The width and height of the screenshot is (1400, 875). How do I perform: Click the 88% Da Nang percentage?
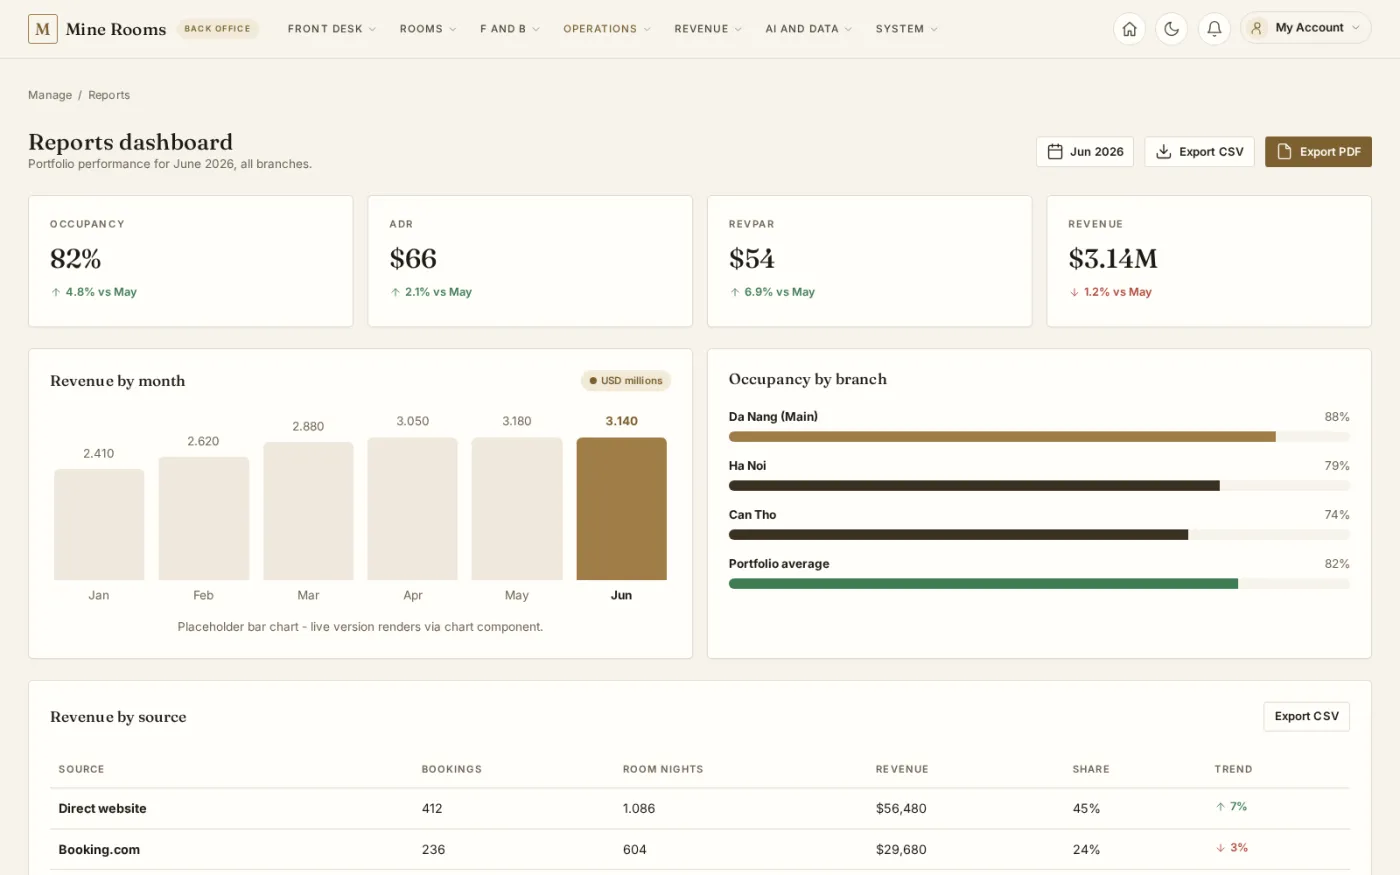[1337, 417]
